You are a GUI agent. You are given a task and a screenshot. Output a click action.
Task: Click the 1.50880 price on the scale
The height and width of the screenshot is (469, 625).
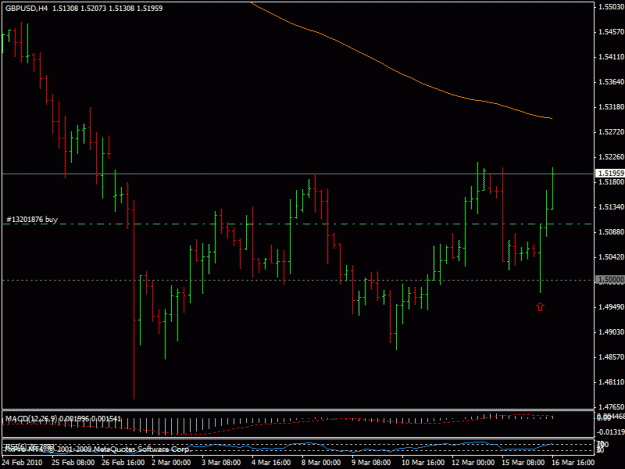point(611,232)
